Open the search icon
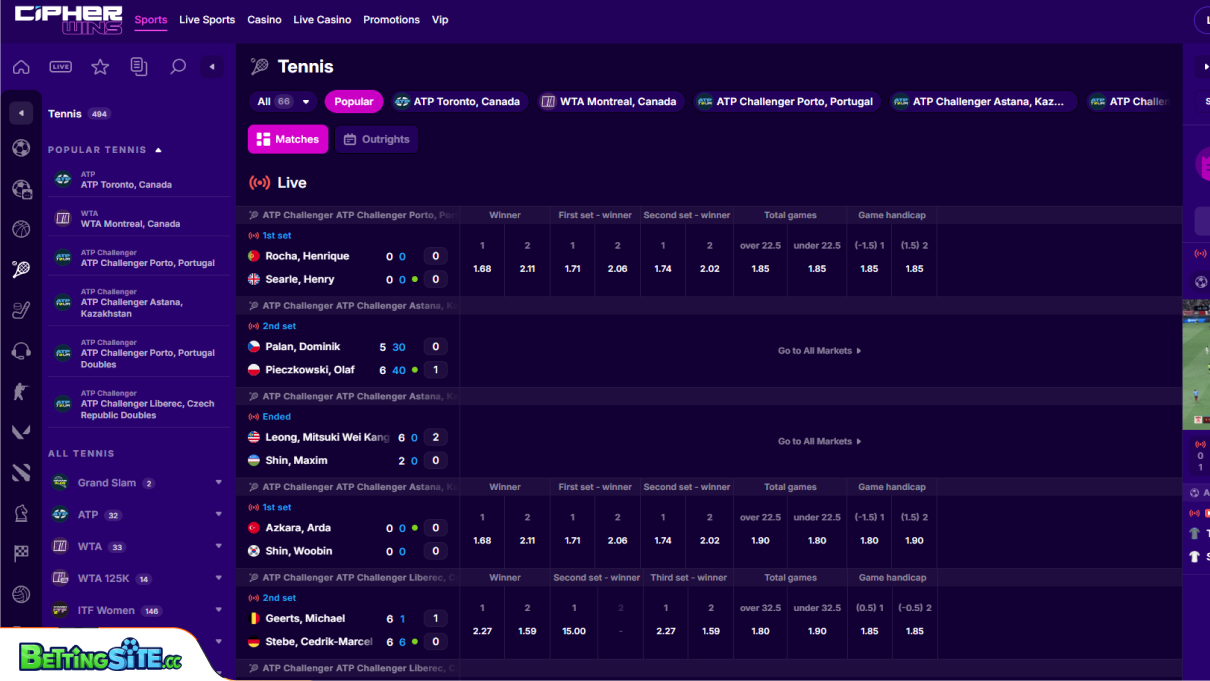This screenshot has width=1210, height=681. point(178,67)
